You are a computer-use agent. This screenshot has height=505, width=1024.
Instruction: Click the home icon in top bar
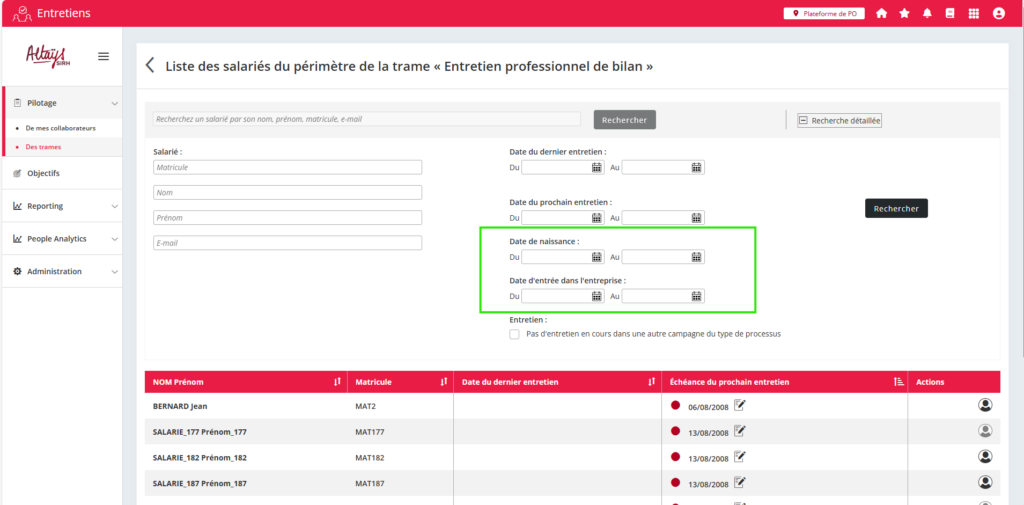point(881,14)
